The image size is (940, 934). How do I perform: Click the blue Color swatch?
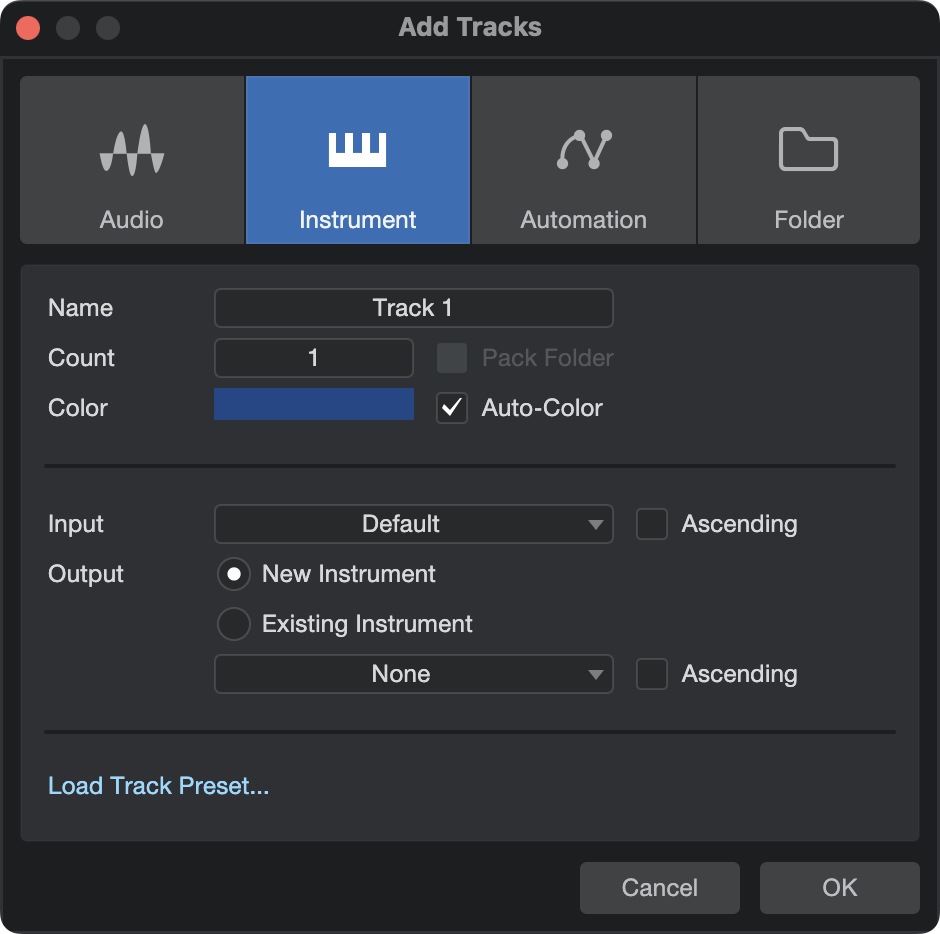314,404
